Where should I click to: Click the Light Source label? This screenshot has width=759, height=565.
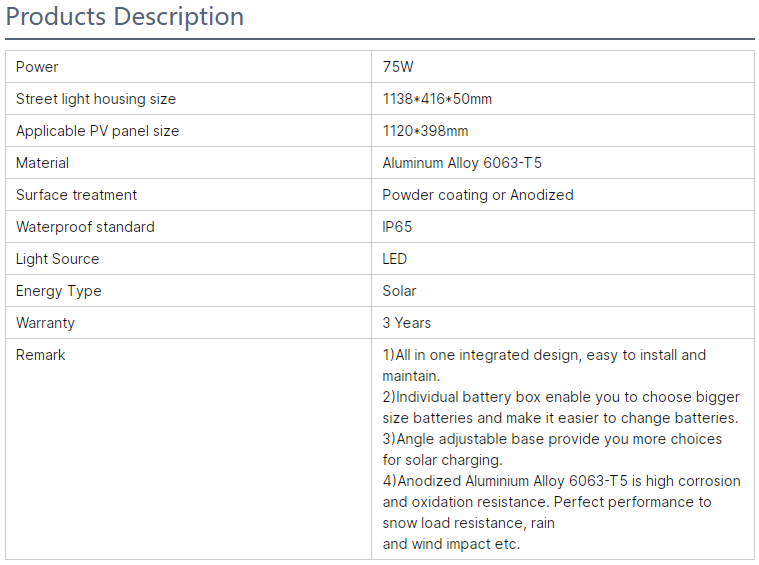58,259
